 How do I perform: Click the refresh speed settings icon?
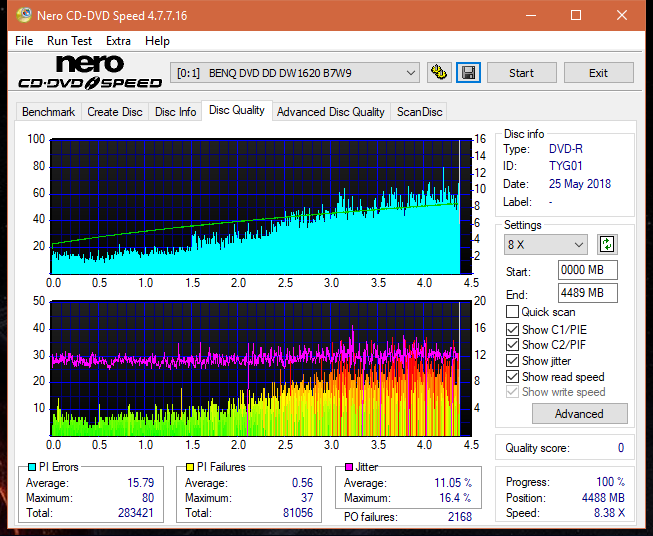tap(607, 244)
